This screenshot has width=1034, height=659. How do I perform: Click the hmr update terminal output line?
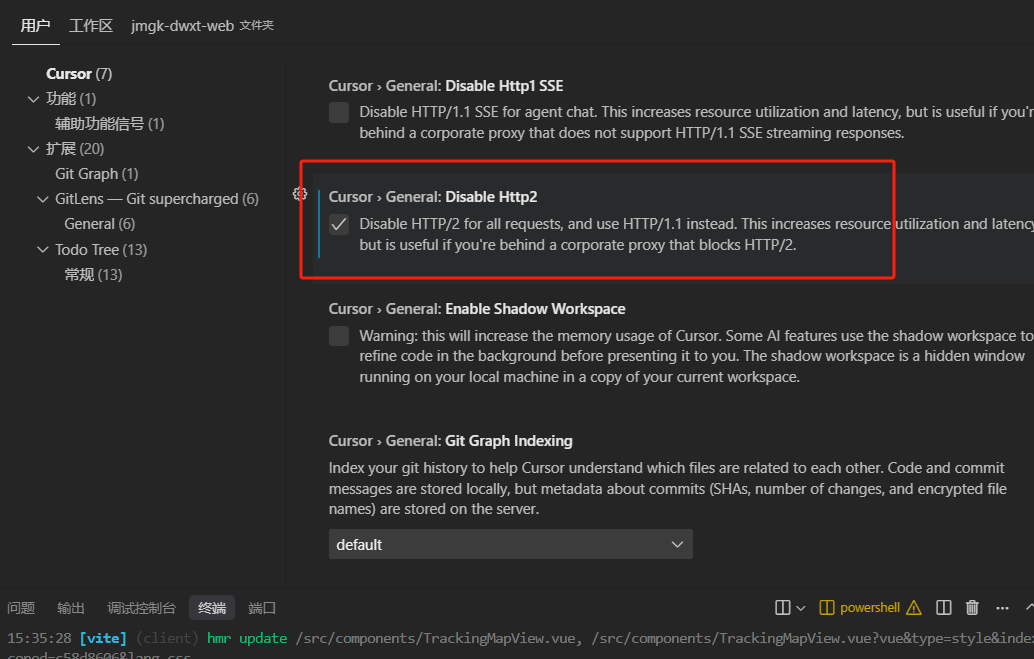pos(520,639)
